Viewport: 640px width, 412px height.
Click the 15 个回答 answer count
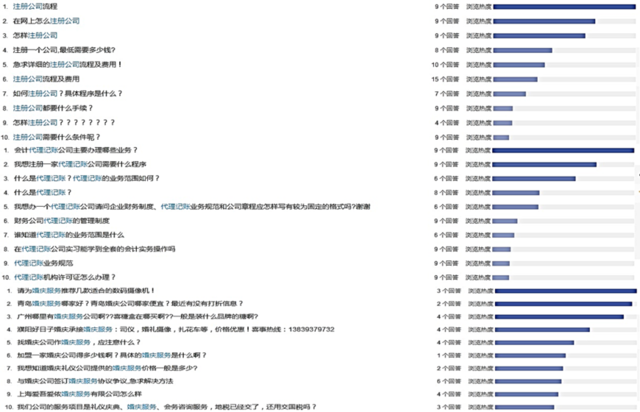[446, 78]
